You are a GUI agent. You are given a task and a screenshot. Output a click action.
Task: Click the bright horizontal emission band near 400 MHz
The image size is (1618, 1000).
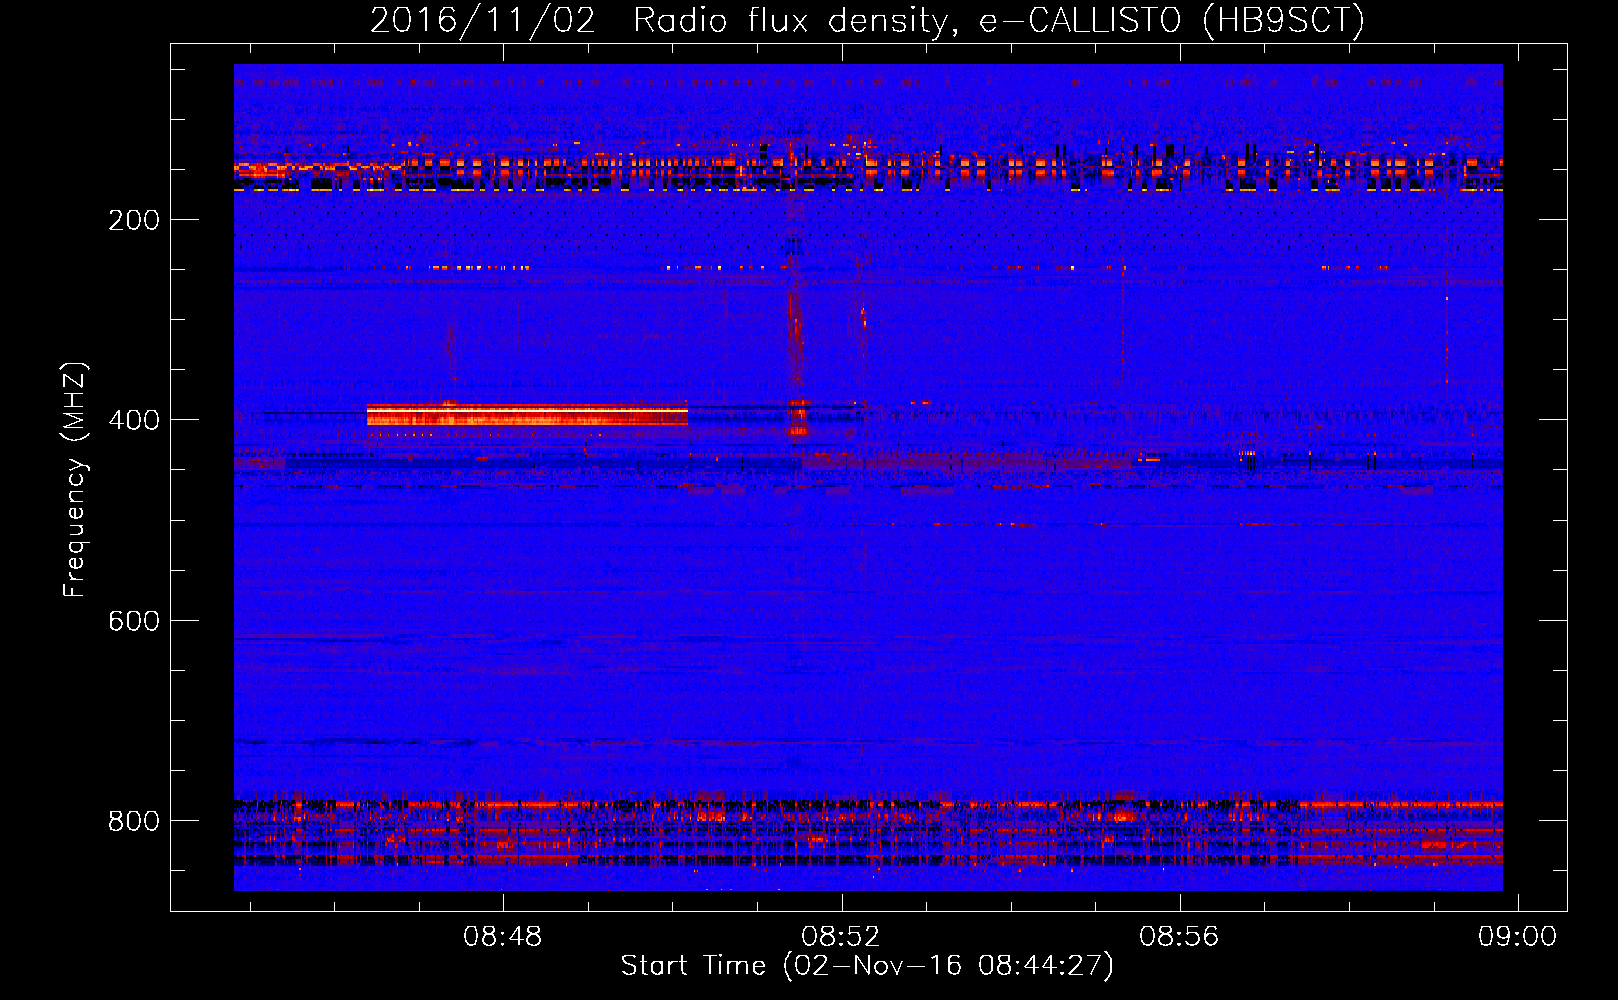(x=527, y=415)
